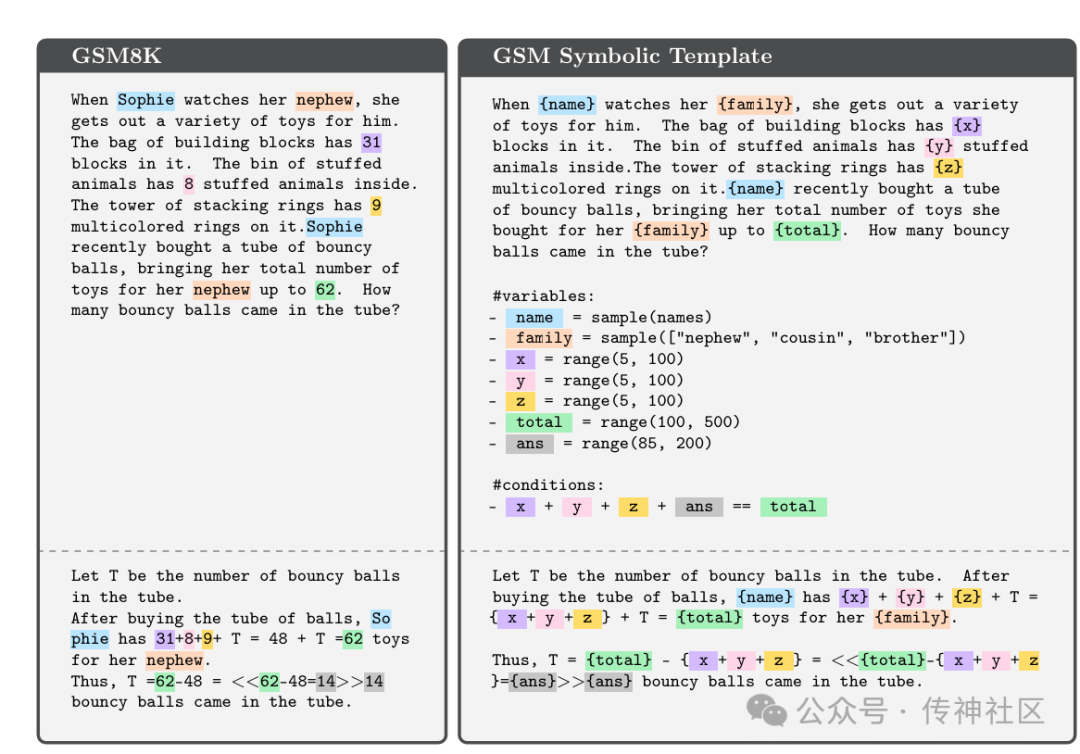Screen dimensions: 1080x754
Task: Click the {x} placeholder after 'building blocks has'
Action: [x=967, y=126]
